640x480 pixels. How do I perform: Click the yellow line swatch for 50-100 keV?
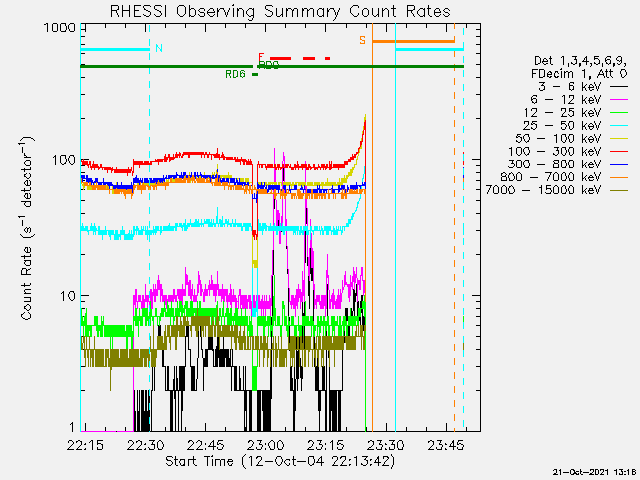619,139
